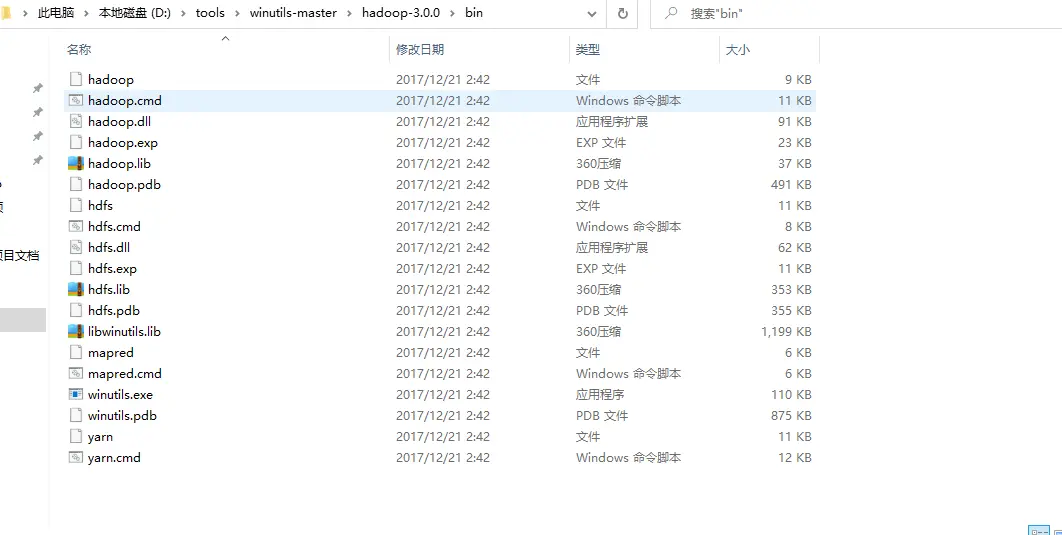1062x535 pixels.
Task: Click the refresh button beside address bar
Action: [622, 13]
